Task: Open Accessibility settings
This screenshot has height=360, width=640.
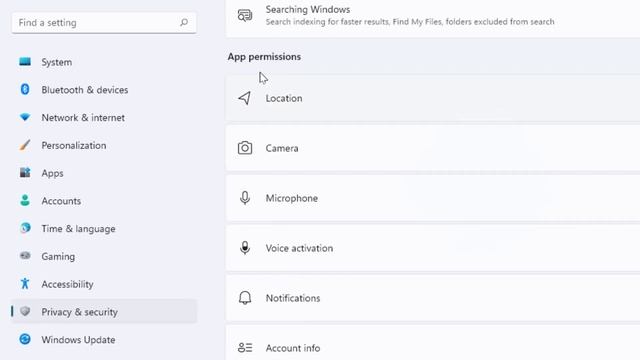Action: pos(104,284)
